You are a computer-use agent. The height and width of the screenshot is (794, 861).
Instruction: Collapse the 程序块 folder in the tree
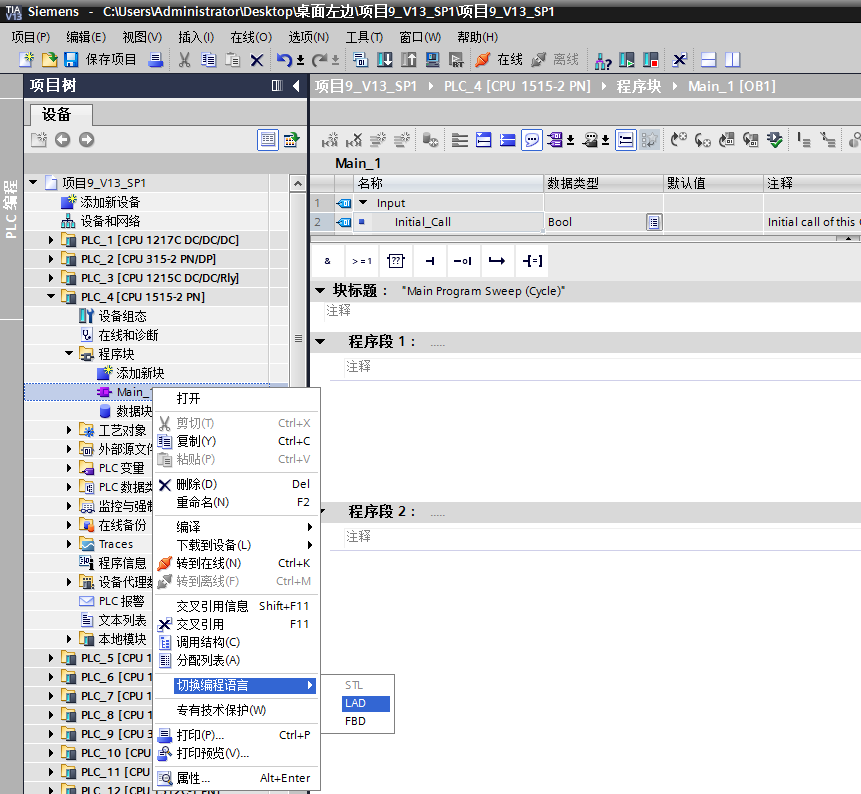69,354
